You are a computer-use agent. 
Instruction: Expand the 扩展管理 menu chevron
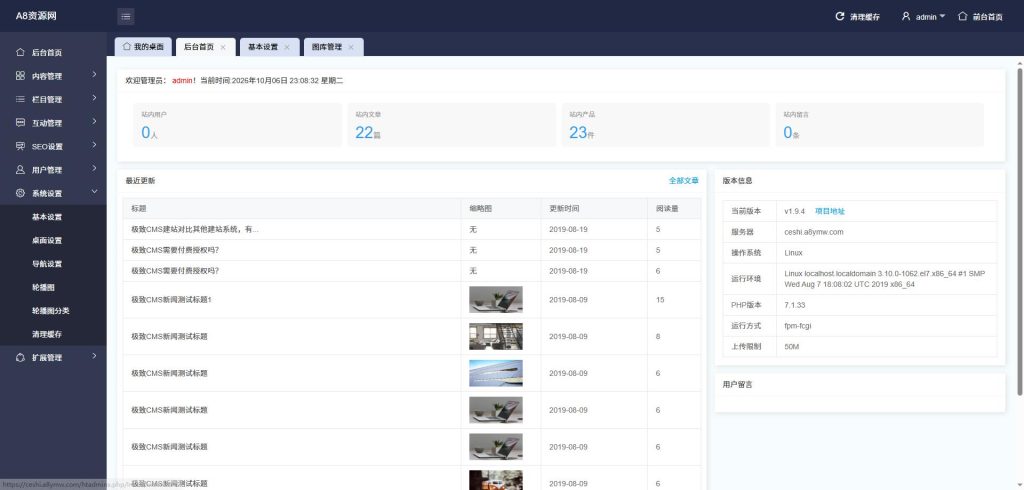pos(94,356)
